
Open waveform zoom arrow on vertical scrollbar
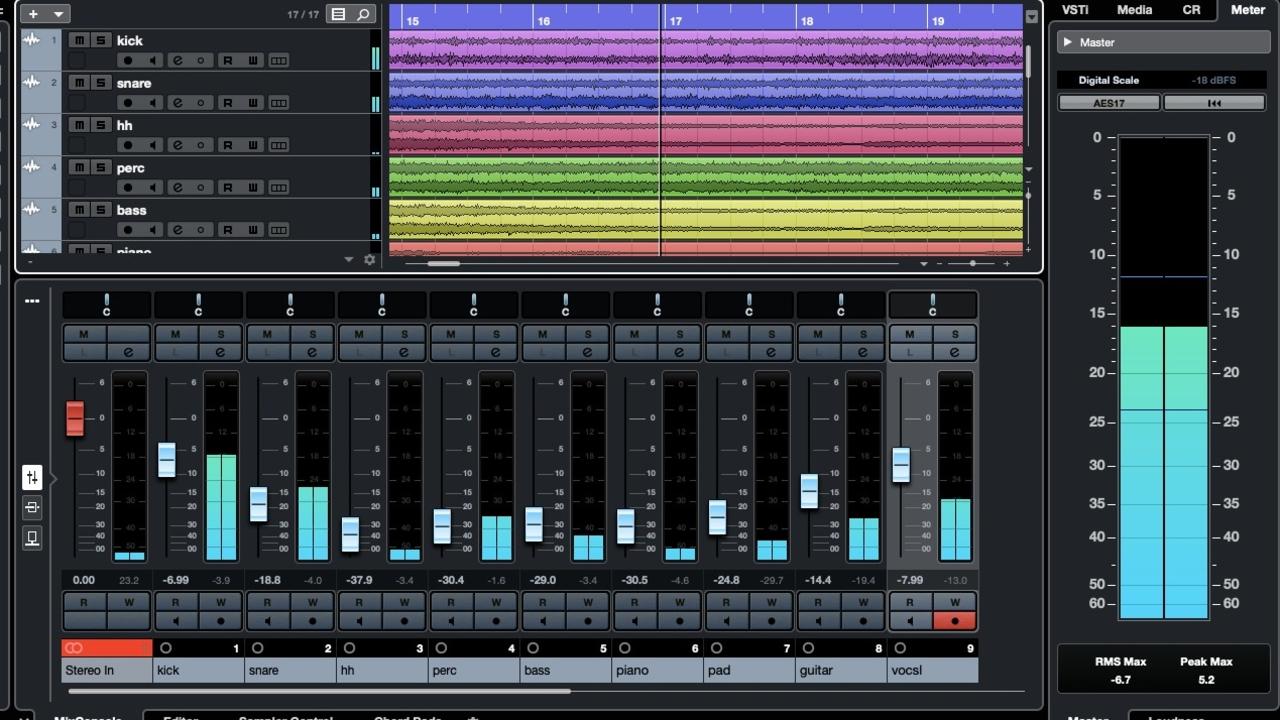pos(1029,170)
